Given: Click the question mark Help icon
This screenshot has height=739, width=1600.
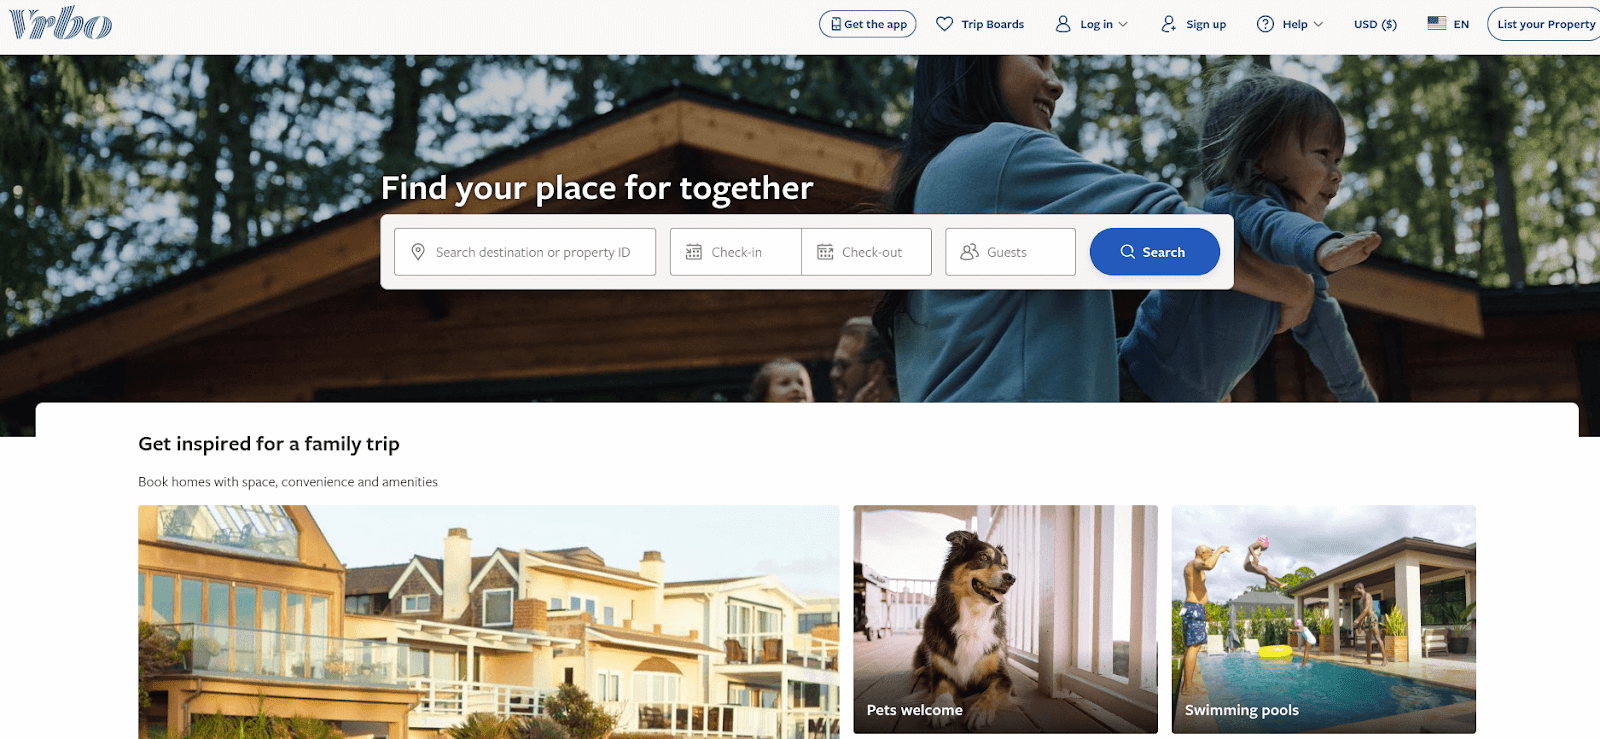Looking at the screenshot, I should 1265,24.
